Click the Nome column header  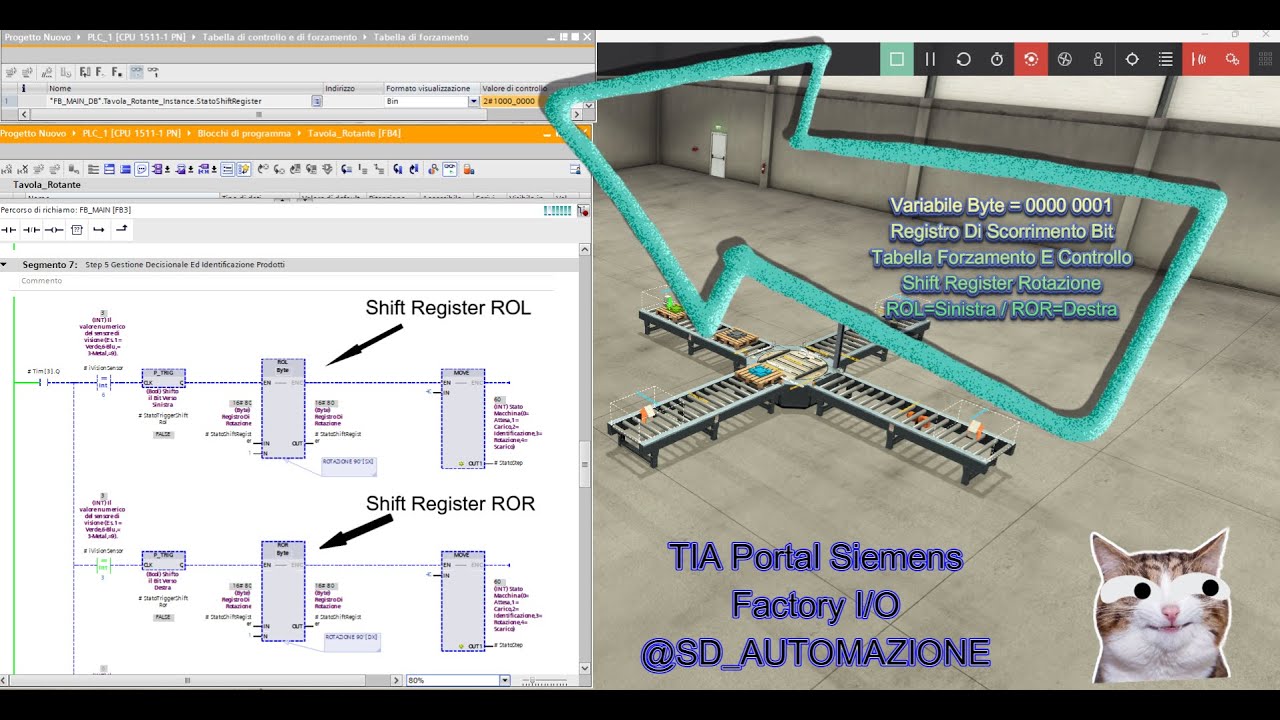185,88
